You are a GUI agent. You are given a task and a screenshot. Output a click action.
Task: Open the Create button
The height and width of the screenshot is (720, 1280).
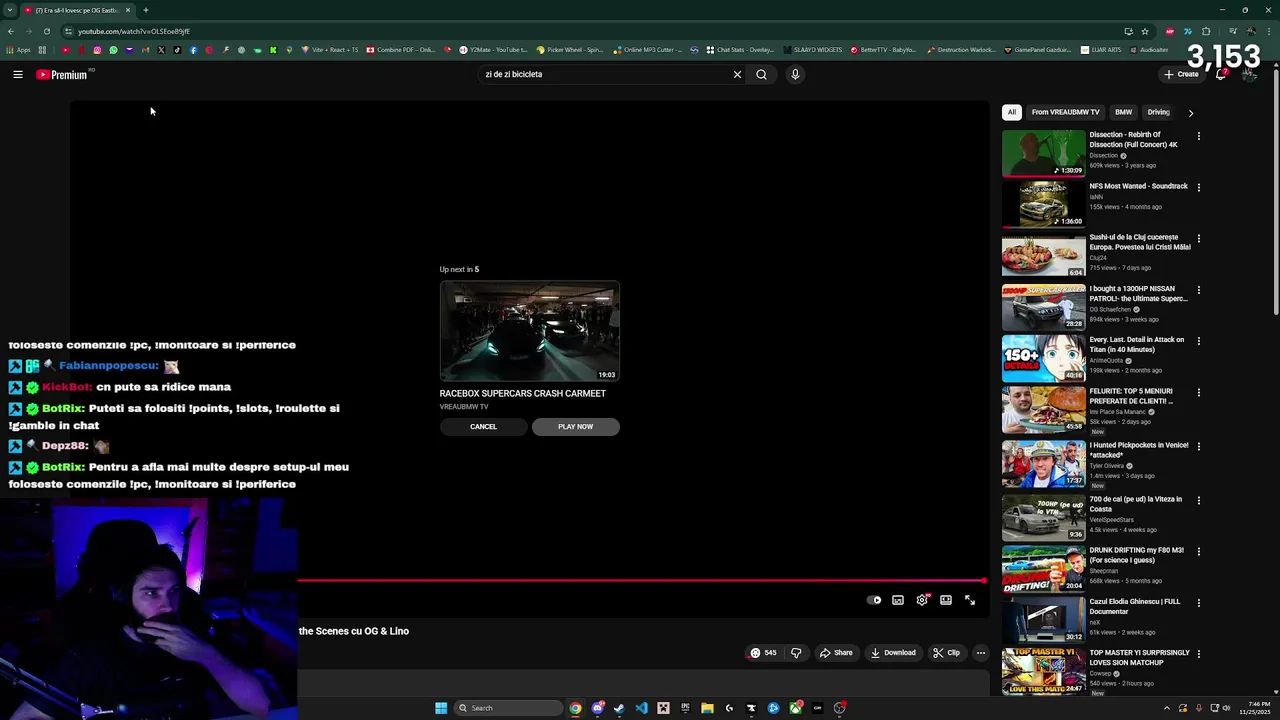tap(1181, 74)
